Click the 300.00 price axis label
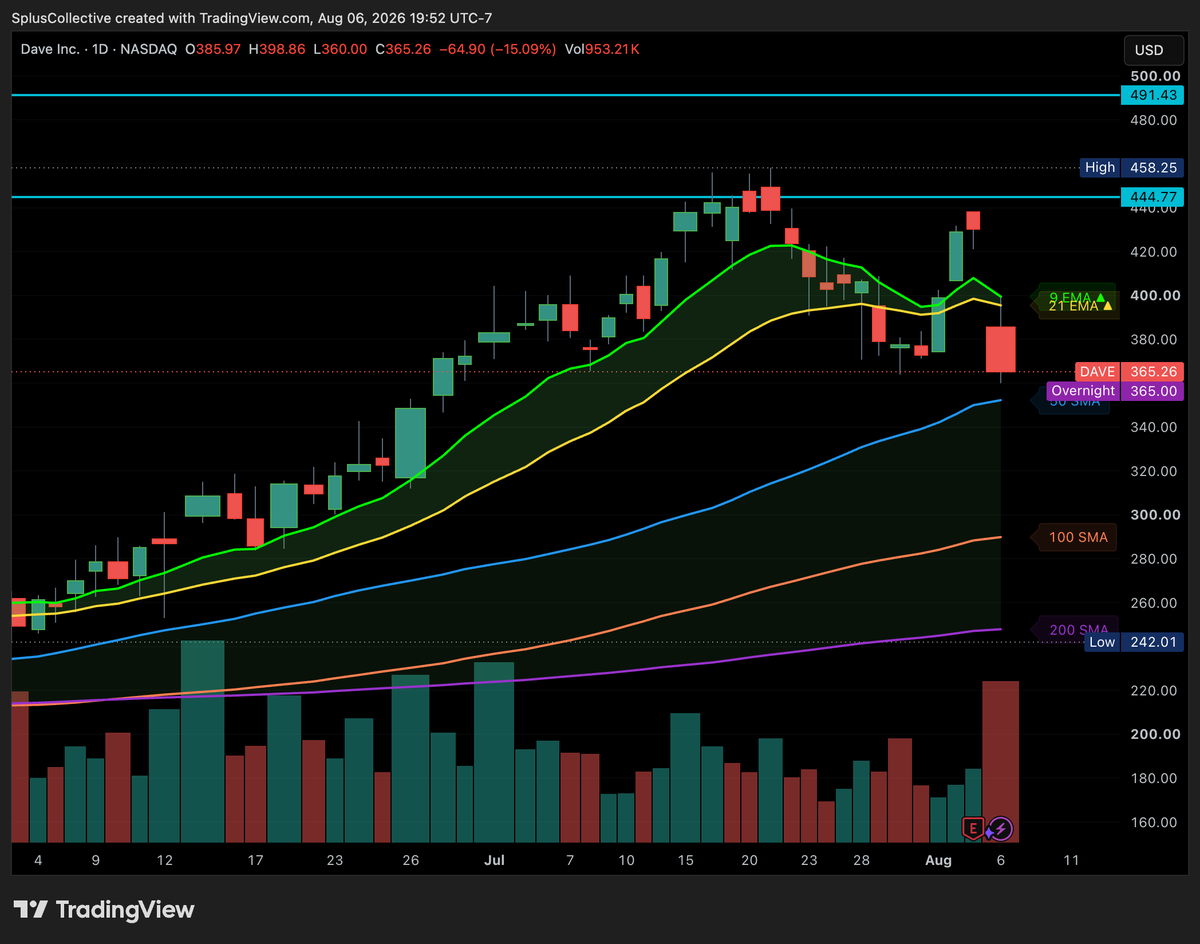 (1154, 515)
